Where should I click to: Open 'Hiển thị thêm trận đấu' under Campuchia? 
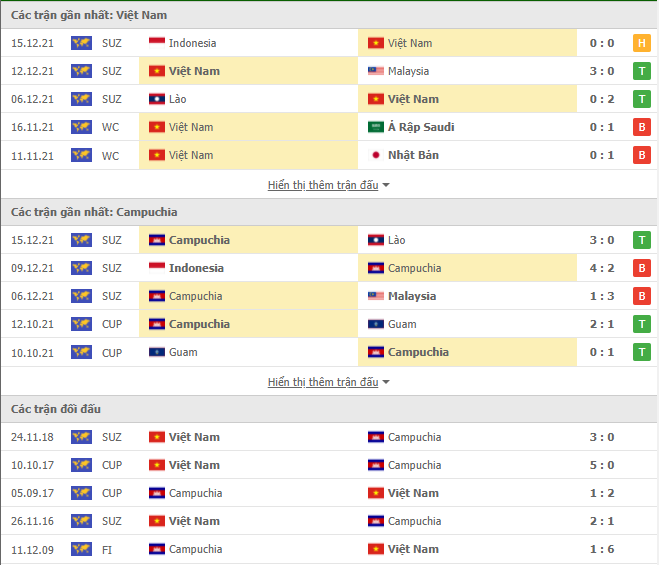(323, 382)
